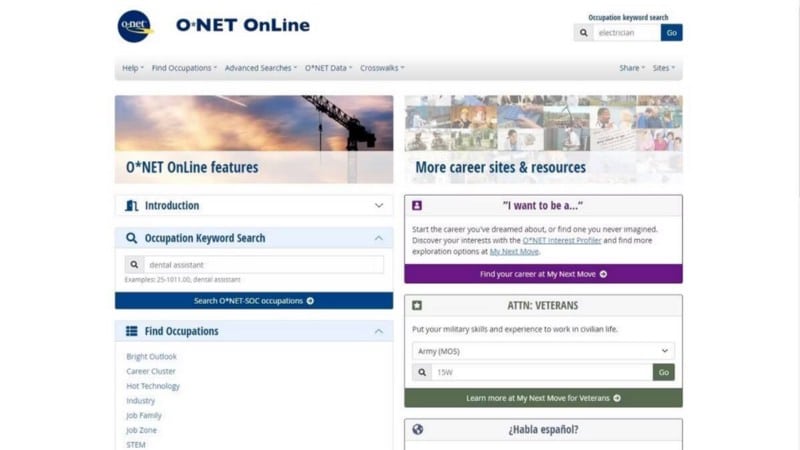Open the O*NET Data menu
The image size is (800, 450).
point(329,68)
